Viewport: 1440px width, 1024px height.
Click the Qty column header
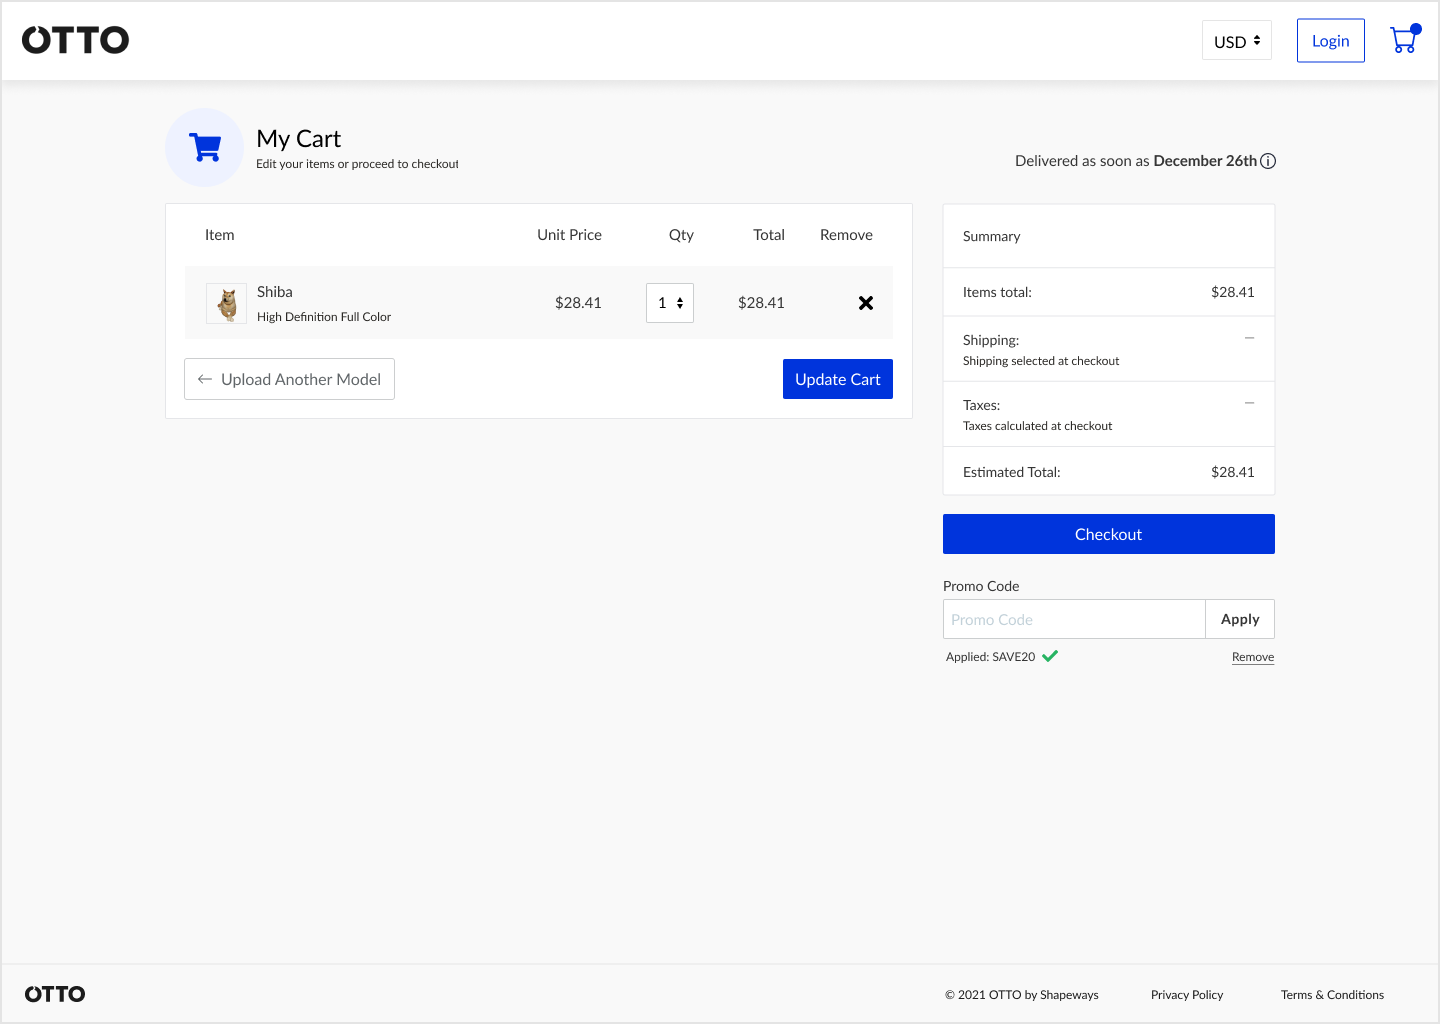(681, 235)
